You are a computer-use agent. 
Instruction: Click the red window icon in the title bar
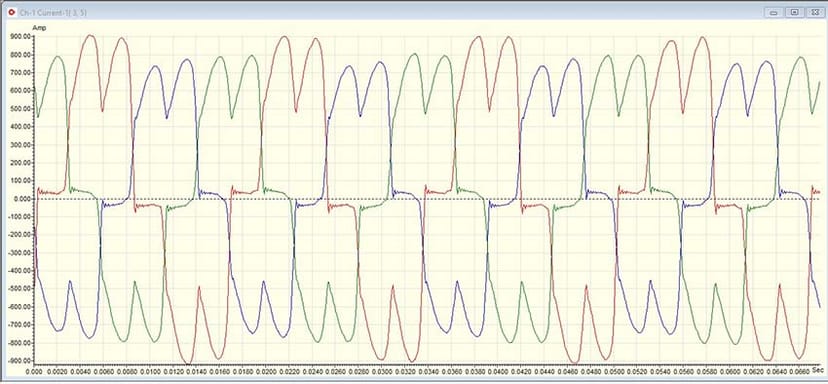click(x=12, y=12)
